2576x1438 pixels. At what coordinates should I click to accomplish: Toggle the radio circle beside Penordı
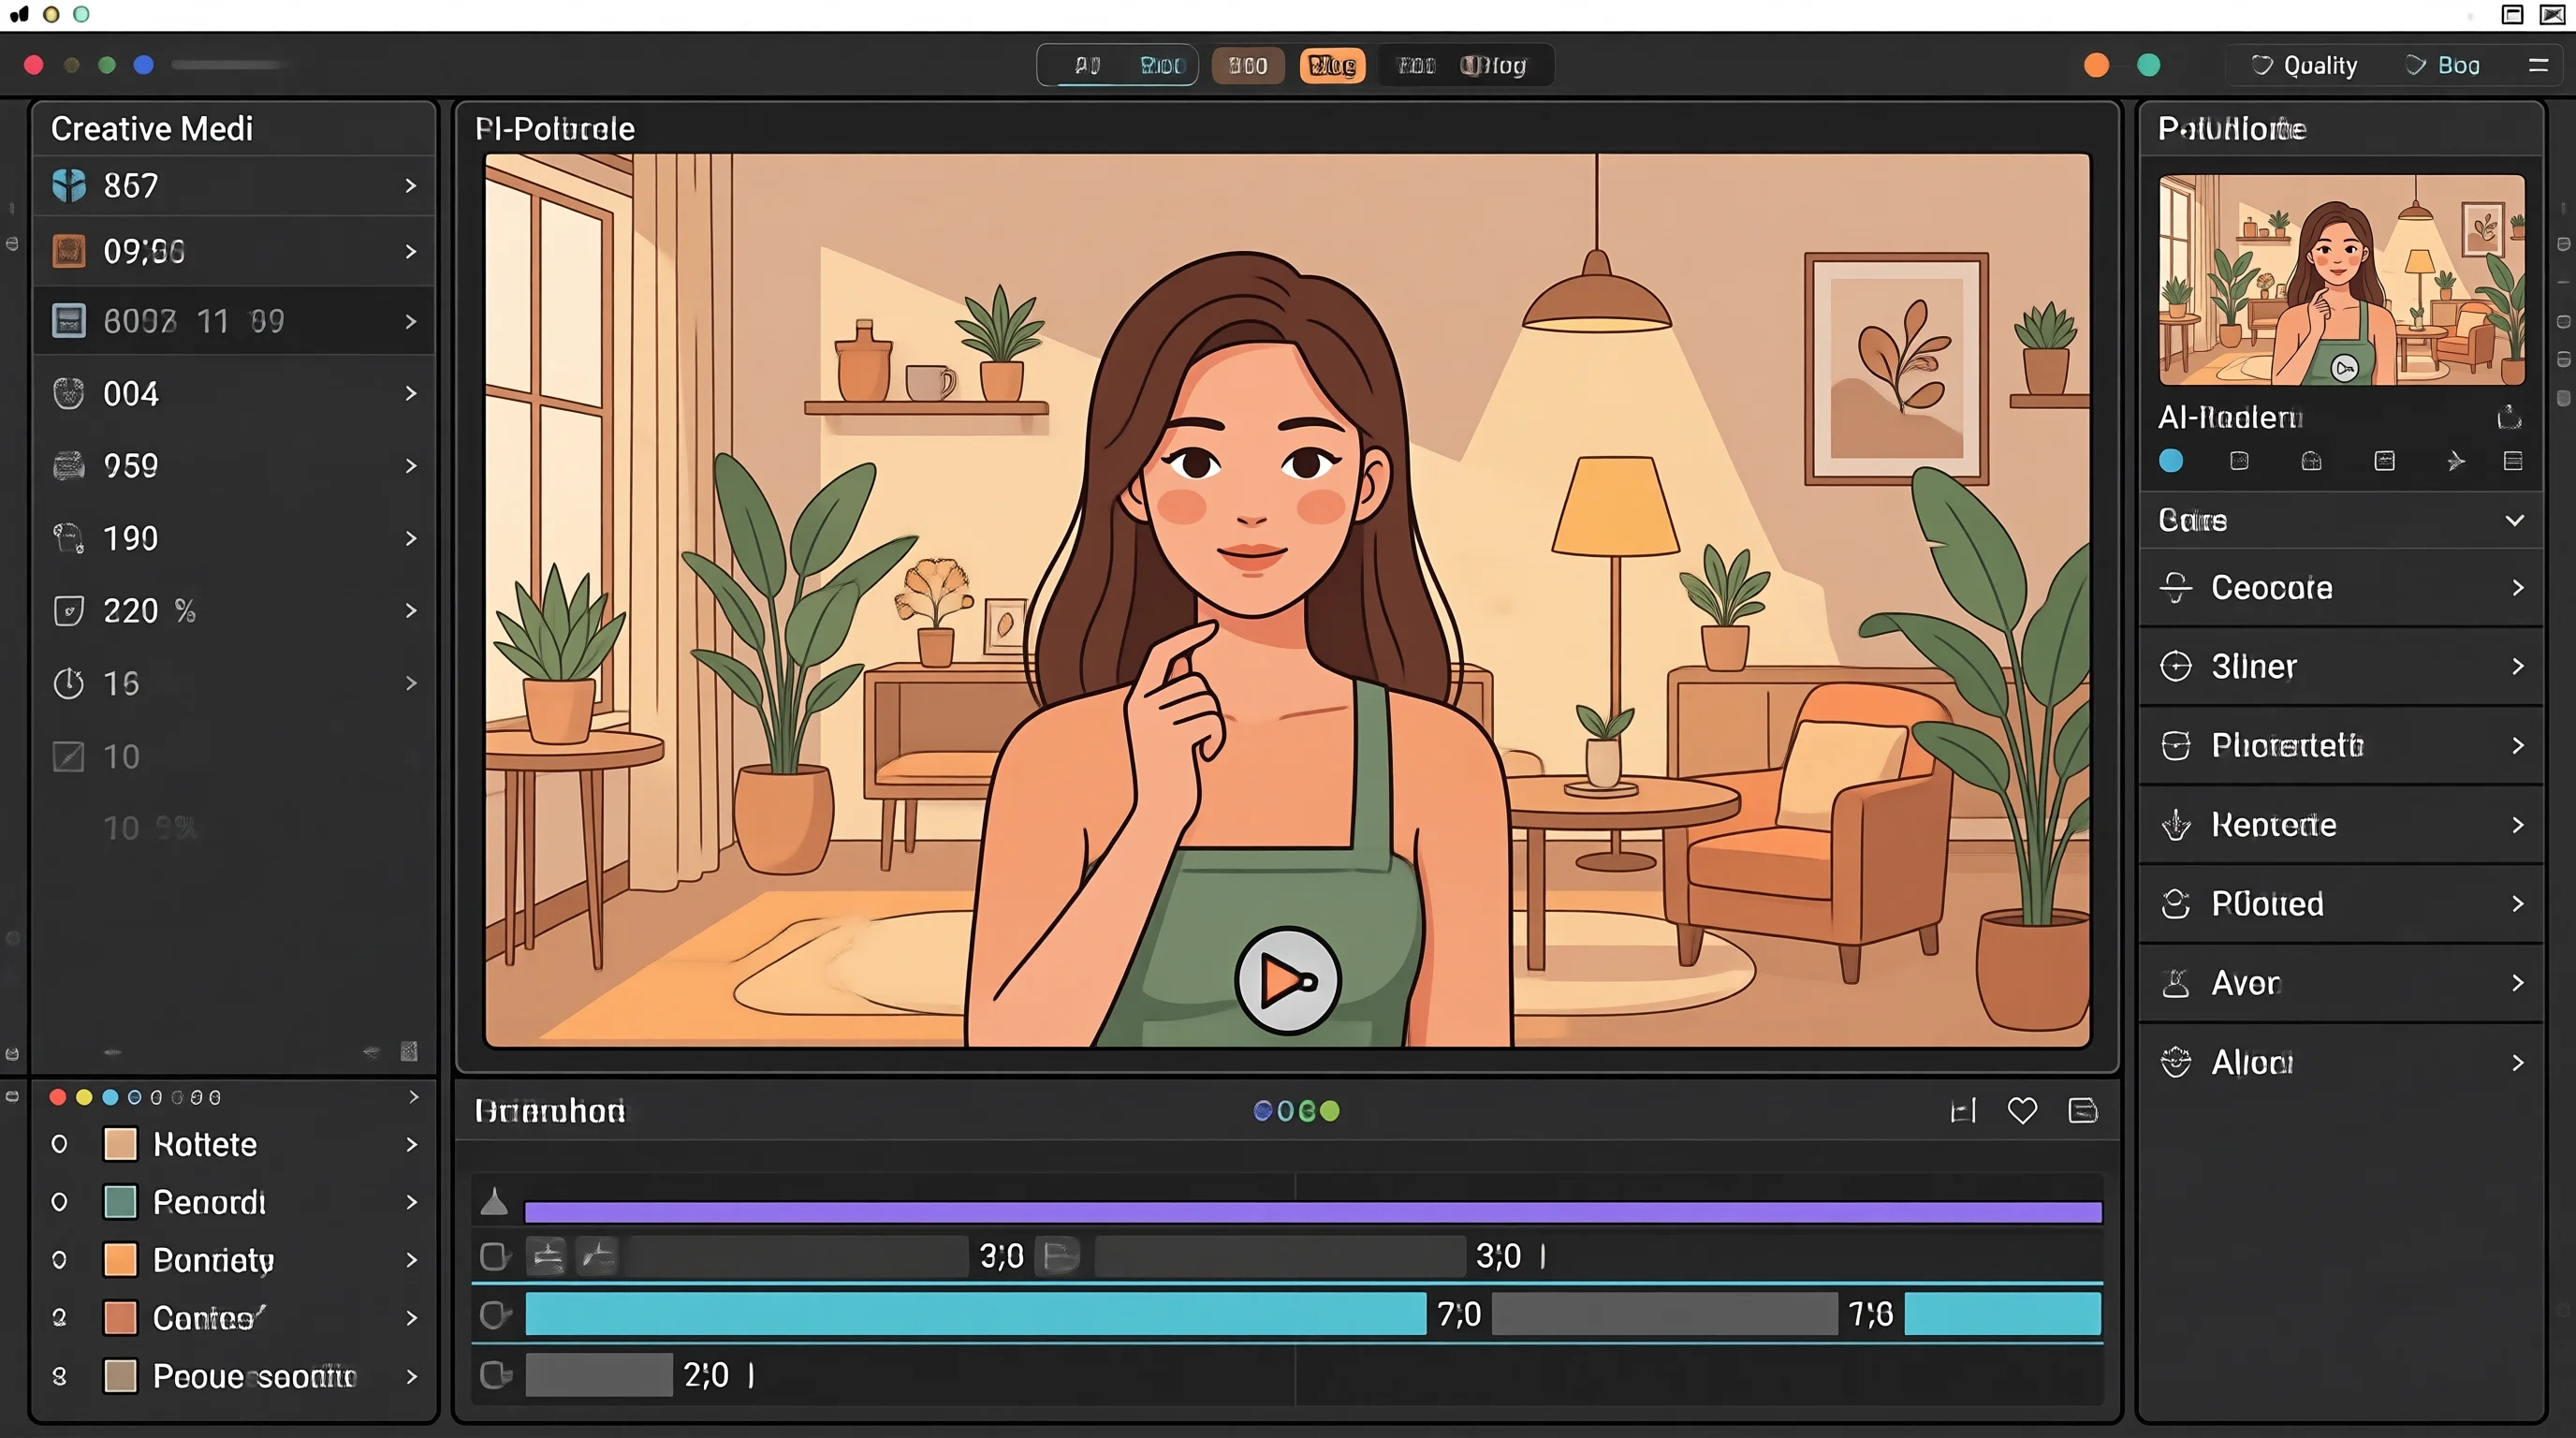[59, 1202]
